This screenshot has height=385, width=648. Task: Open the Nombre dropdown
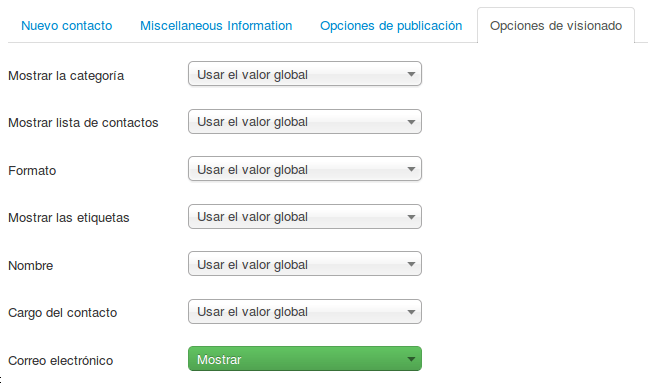(x=305, y=264)
